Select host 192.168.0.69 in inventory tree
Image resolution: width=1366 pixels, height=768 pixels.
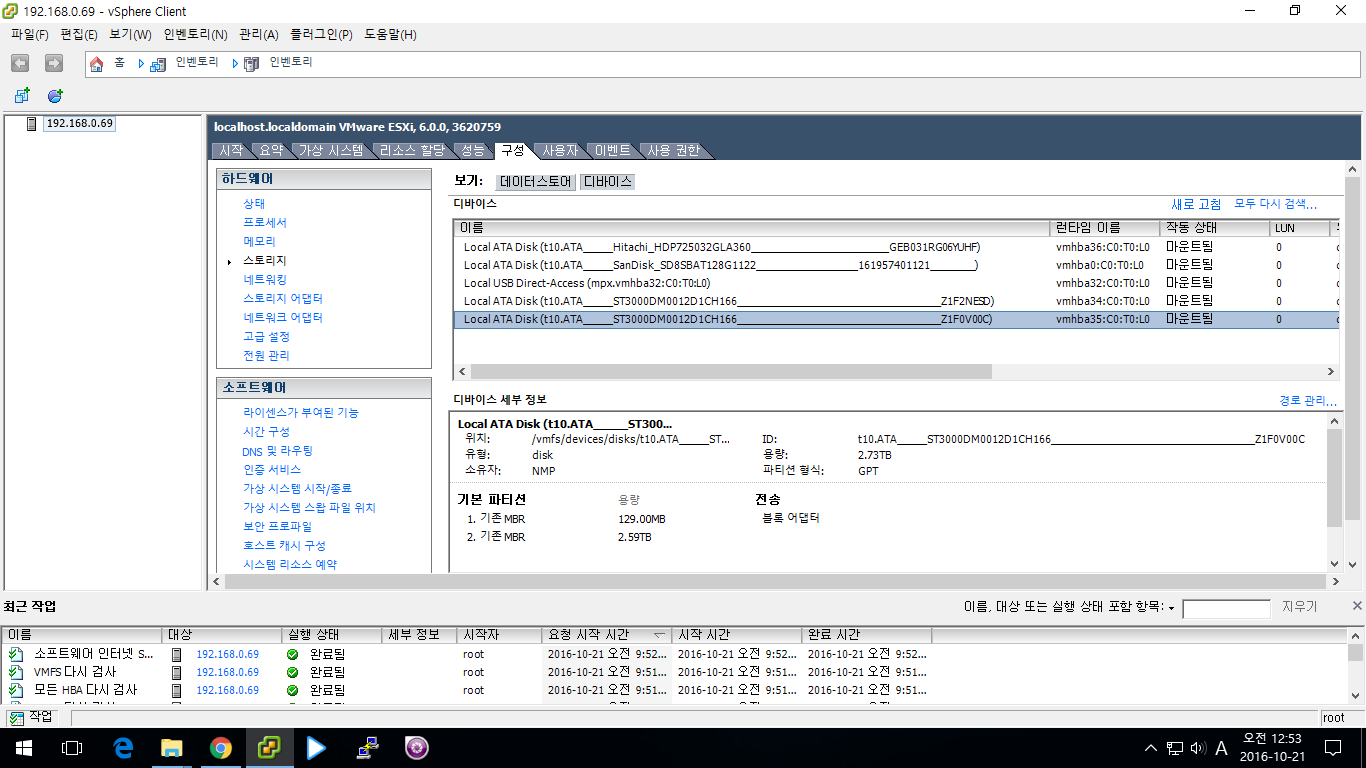(80, 123)
